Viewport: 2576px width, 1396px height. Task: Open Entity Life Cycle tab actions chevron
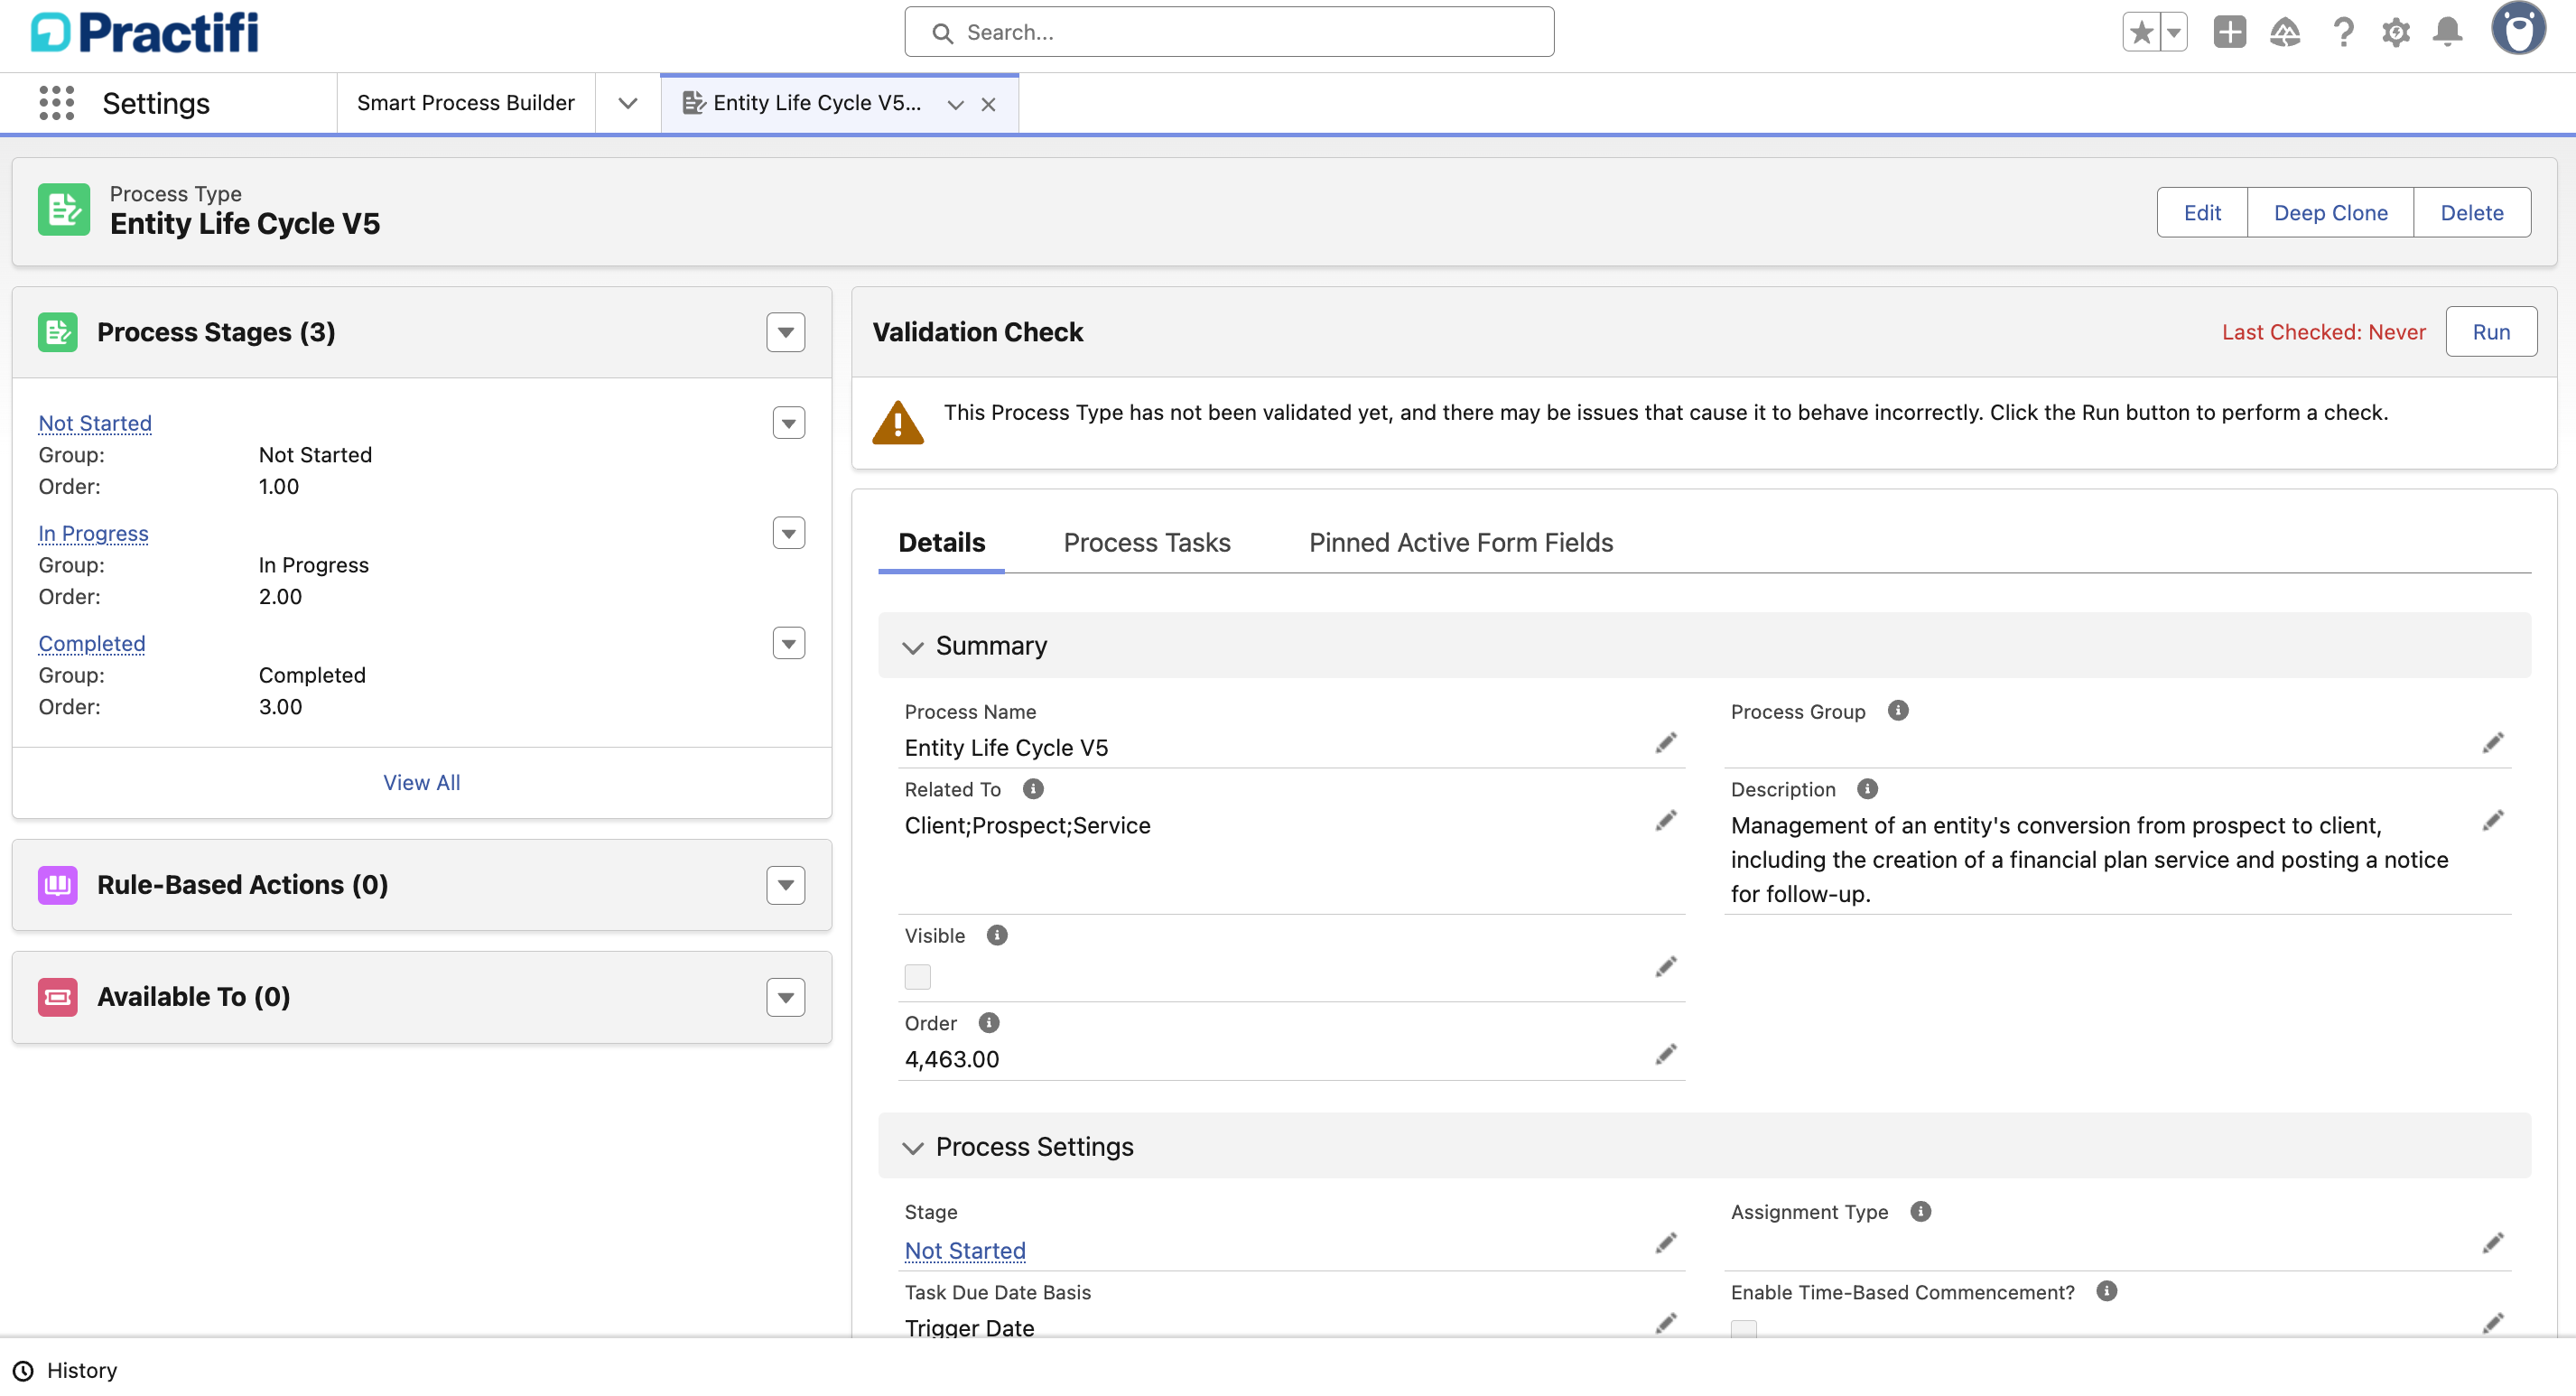click(955, 104)
